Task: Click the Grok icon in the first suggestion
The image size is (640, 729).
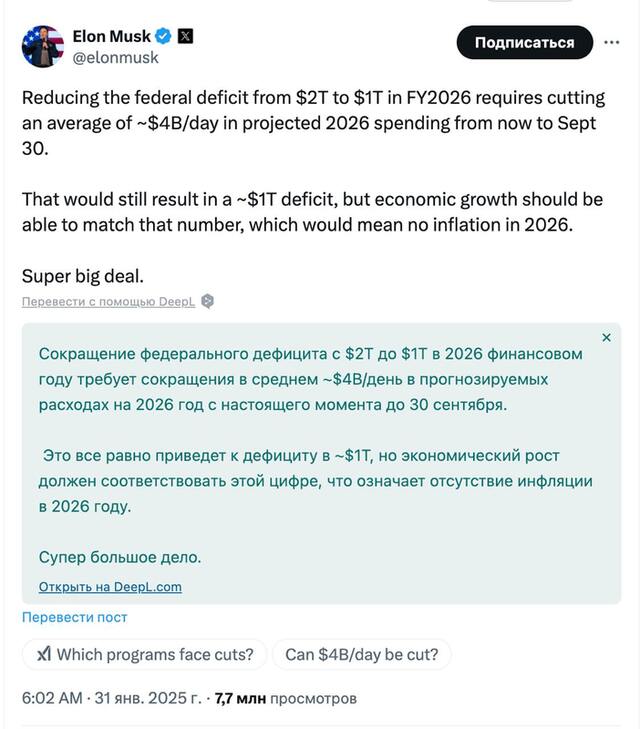Action: point(44,655)
